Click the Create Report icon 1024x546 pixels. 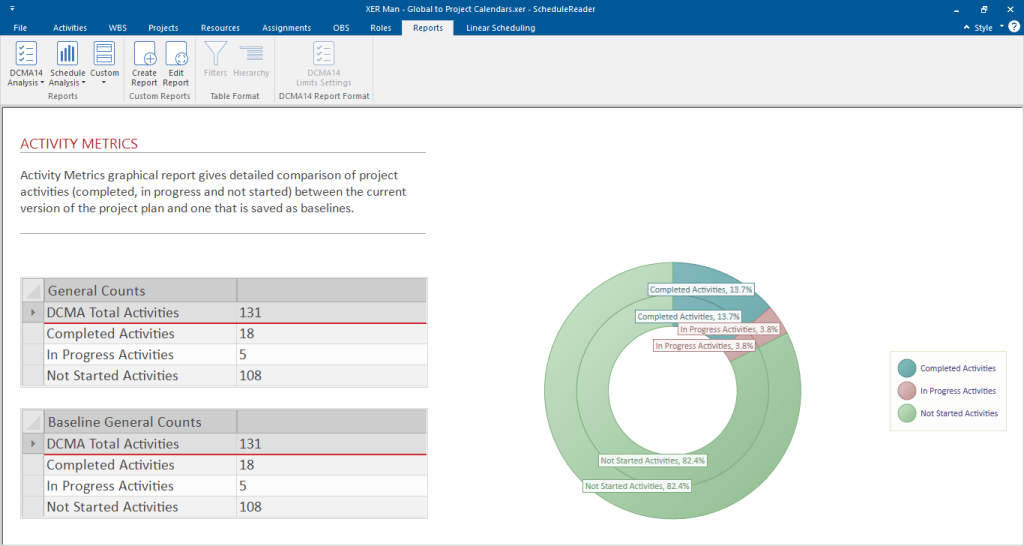click(x=144, y=54)
